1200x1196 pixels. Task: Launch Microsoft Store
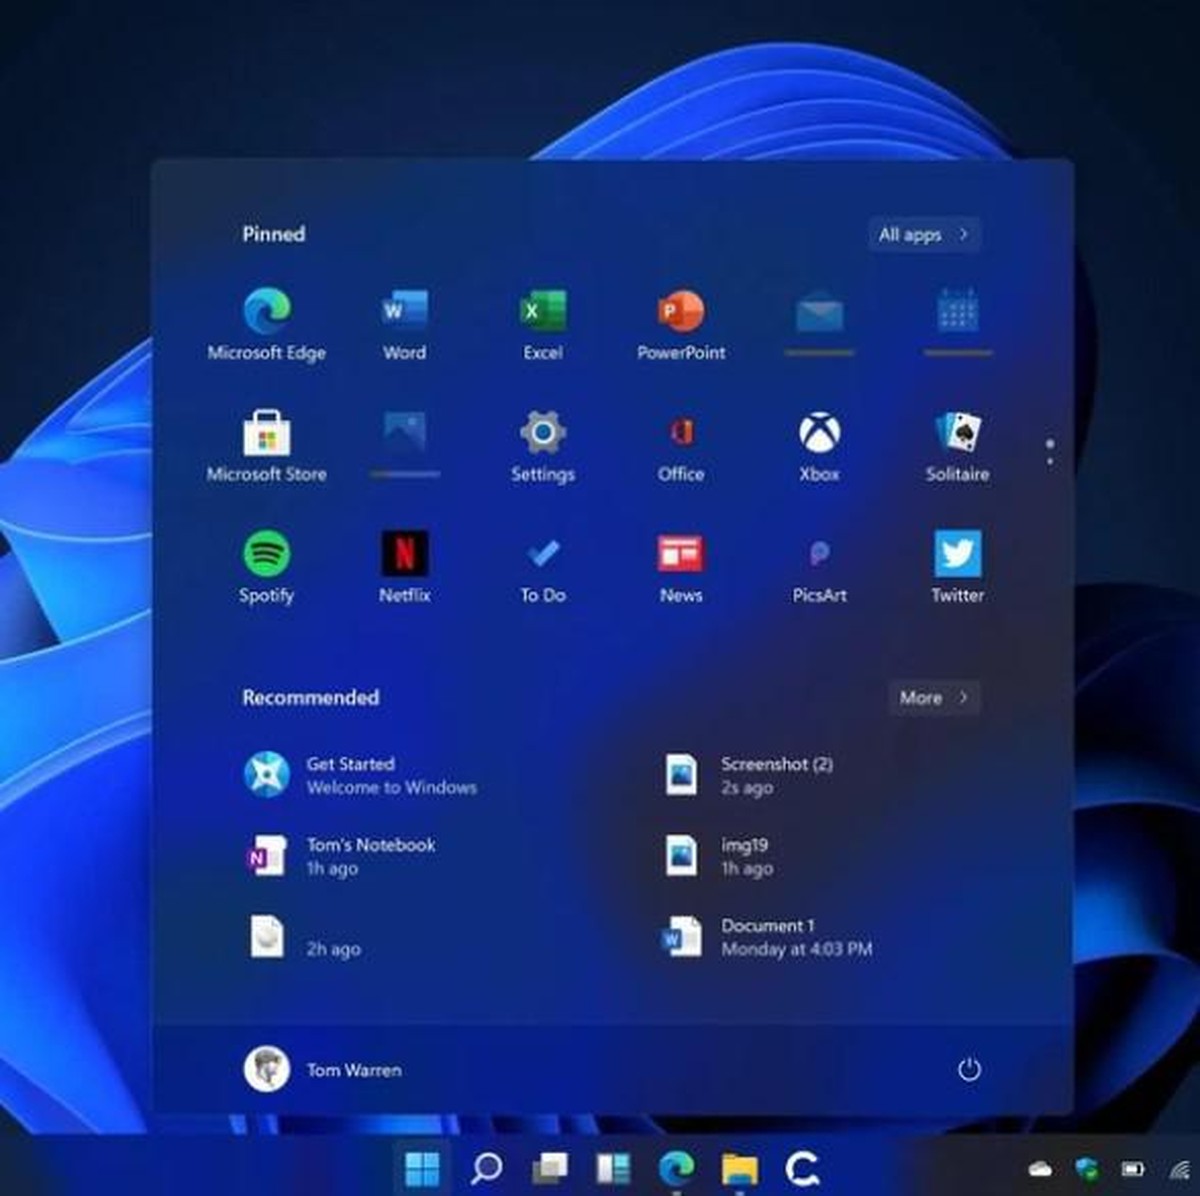(x=267, y=446)
